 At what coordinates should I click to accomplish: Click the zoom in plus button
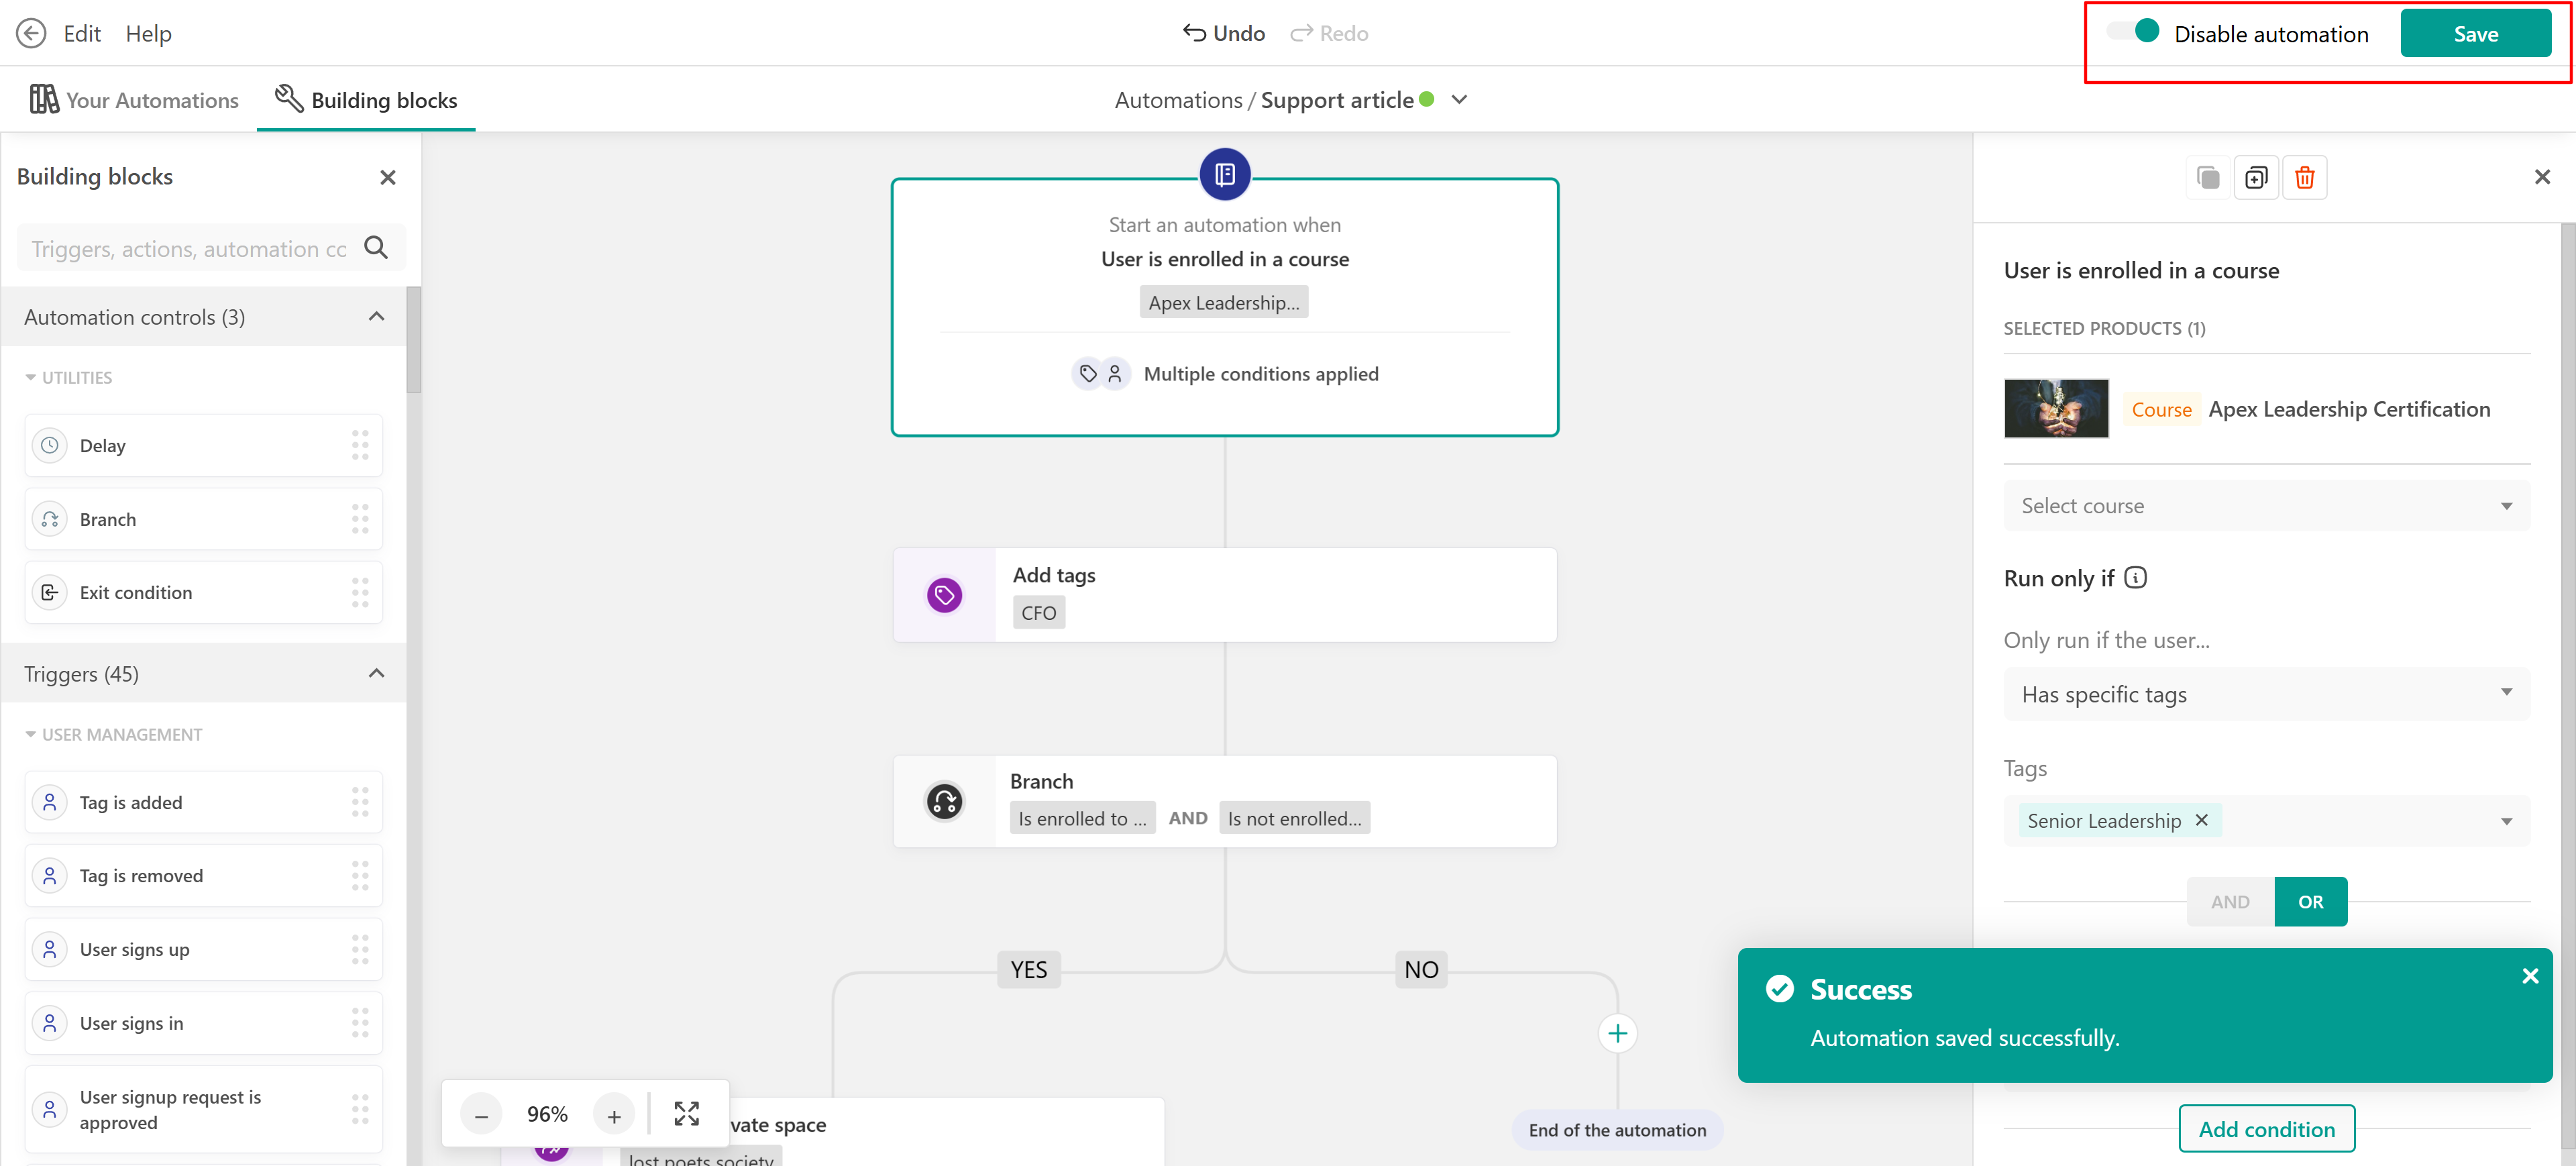[x=614, y=1115]
